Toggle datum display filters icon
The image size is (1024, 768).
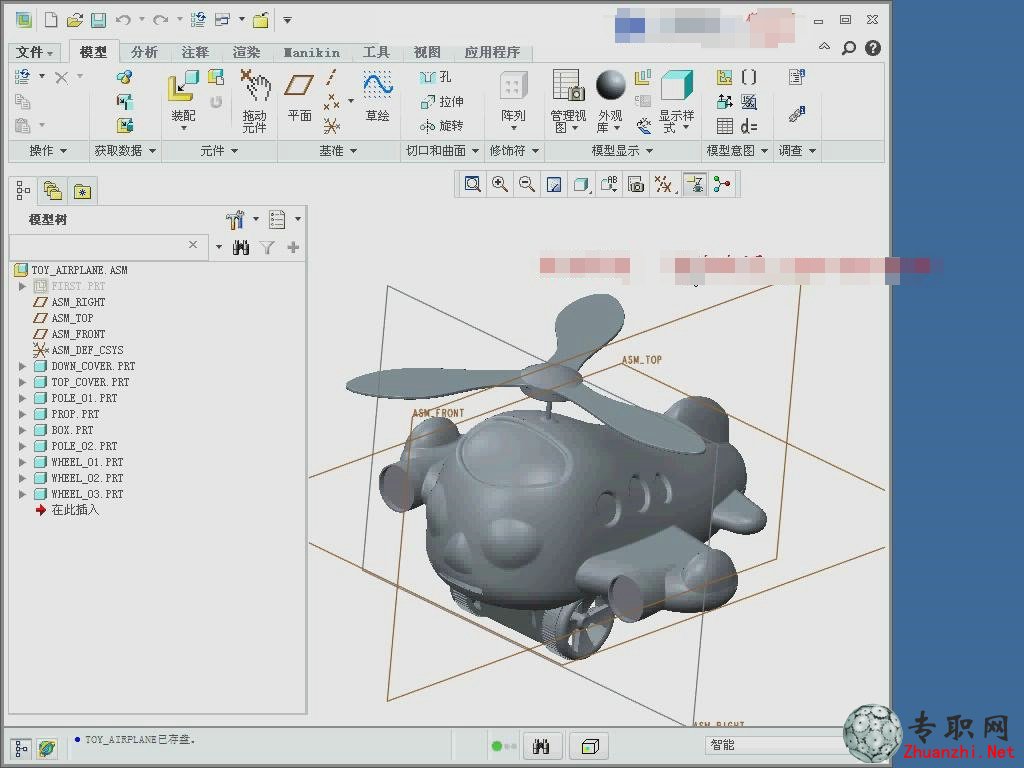(x=664, y=185)
